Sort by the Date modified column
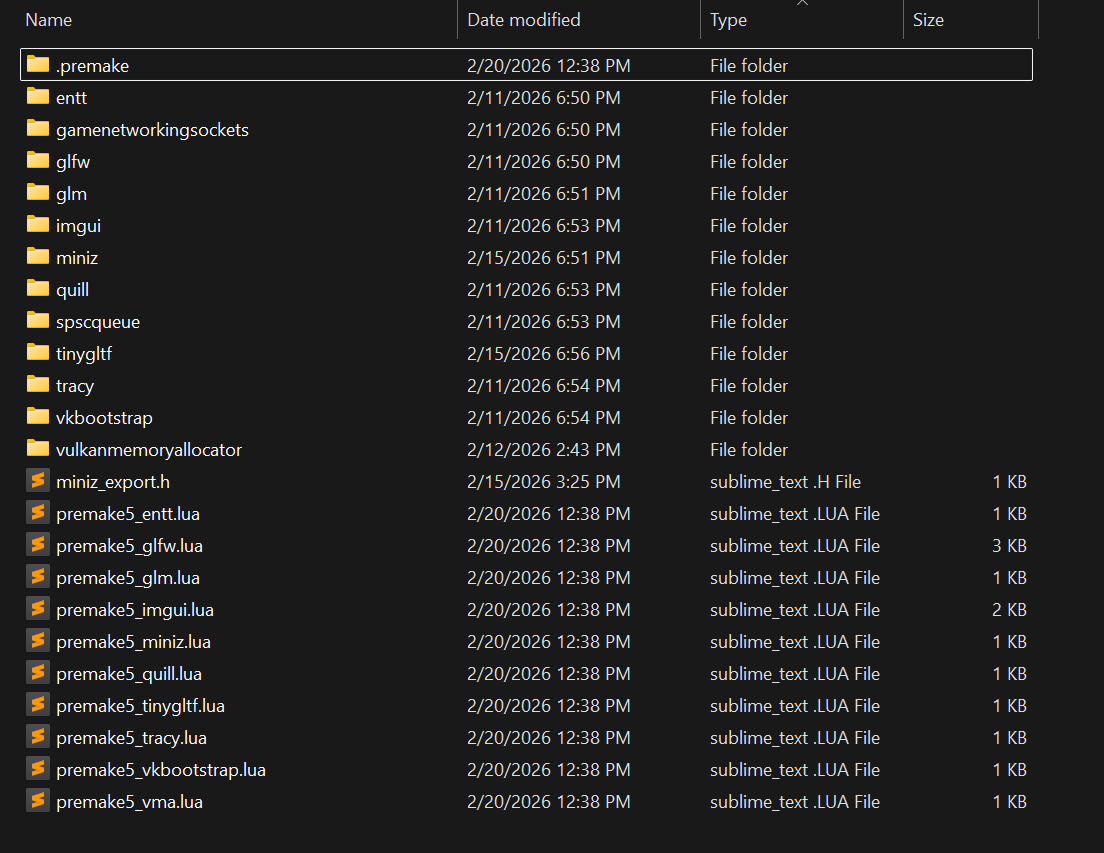Screen dimensions: 1104x853 [523, 20]
